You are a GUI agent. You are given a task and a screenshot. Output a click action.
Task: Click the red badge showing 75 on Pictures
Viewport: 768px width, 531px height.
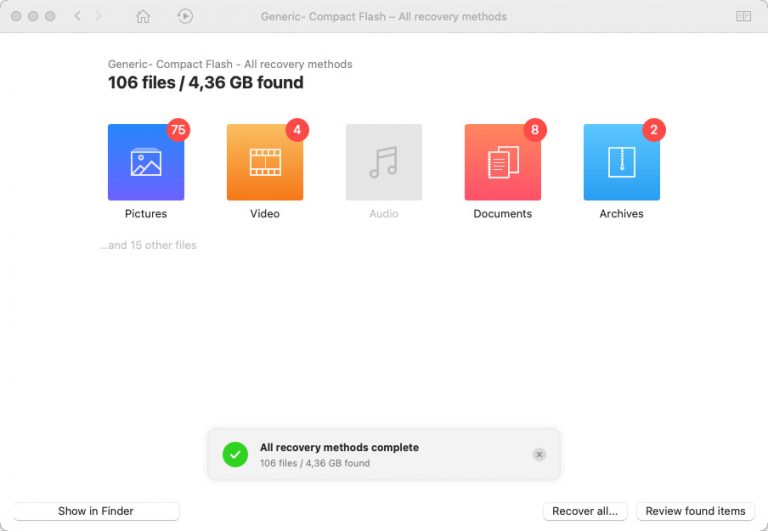(x=178, y=130)
